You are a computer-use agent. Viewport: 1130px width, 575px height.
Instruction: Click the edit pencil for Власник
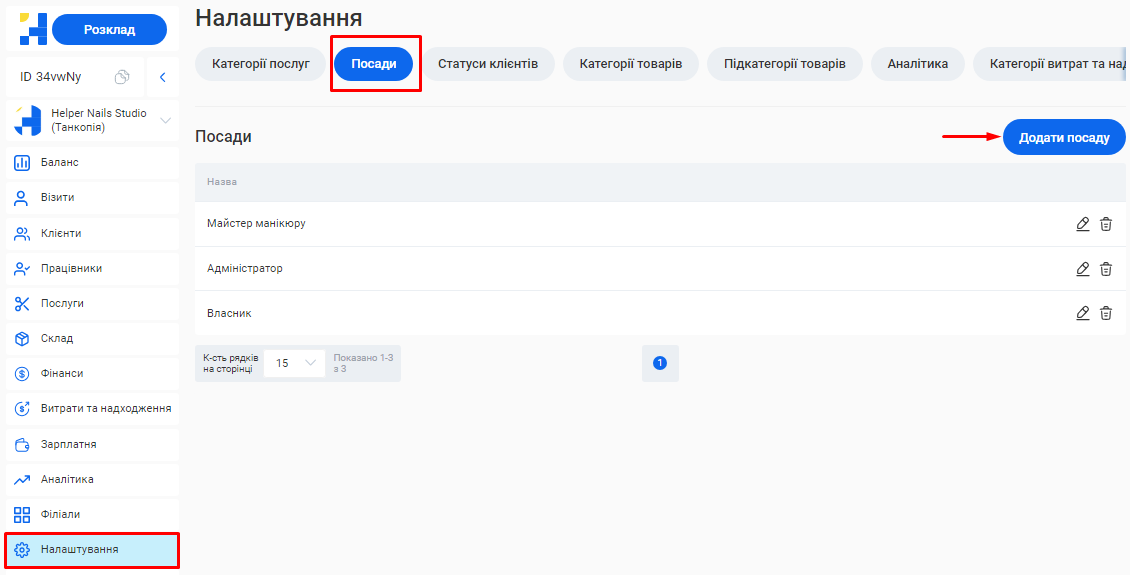coord(1082,313)
